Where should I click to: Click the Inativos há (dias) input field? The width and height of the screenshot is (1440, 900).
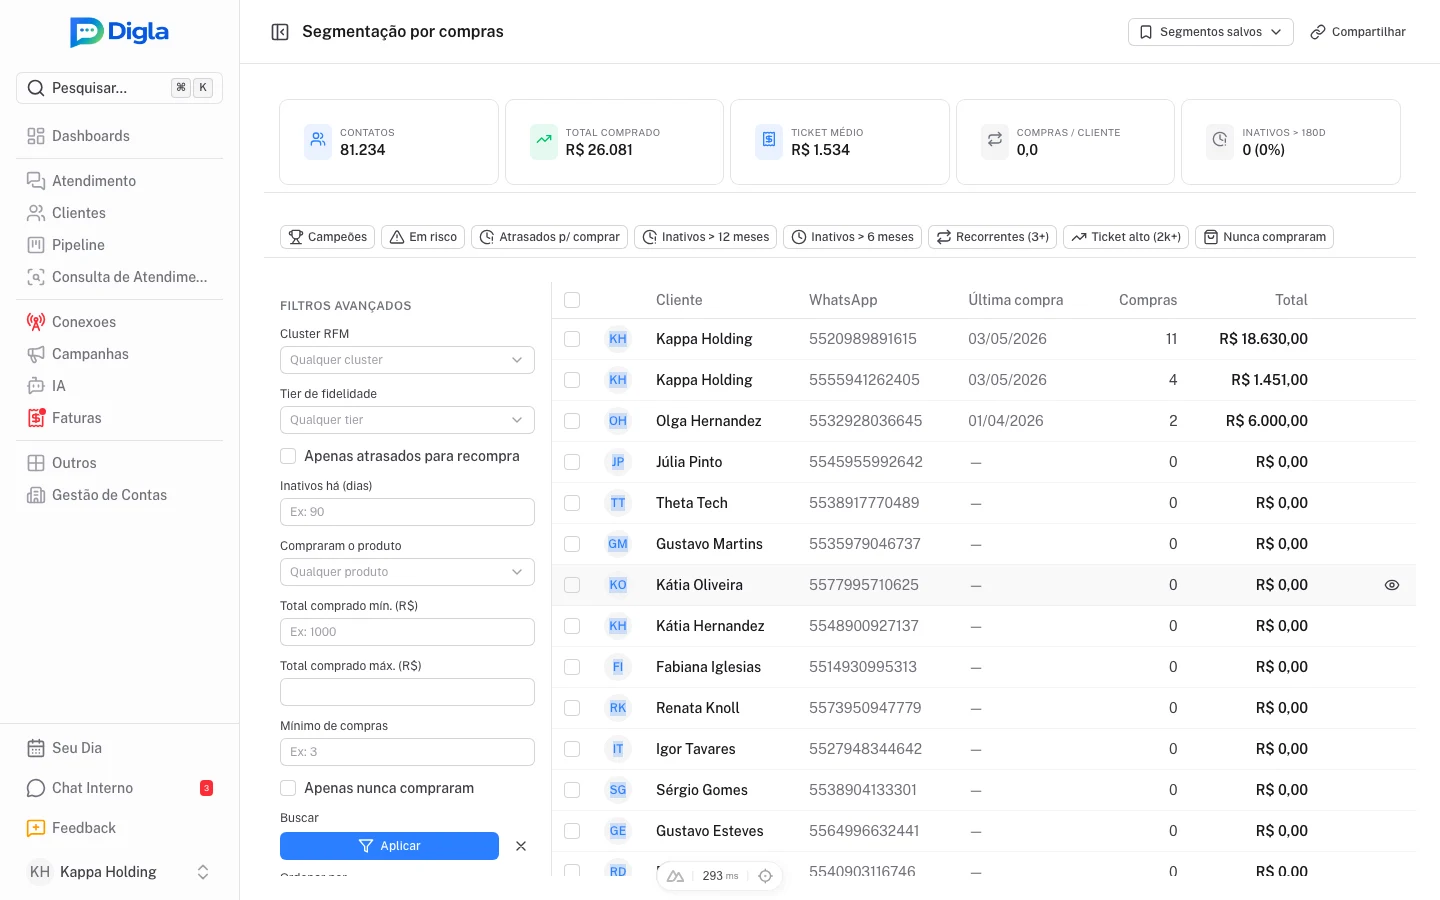407,512
